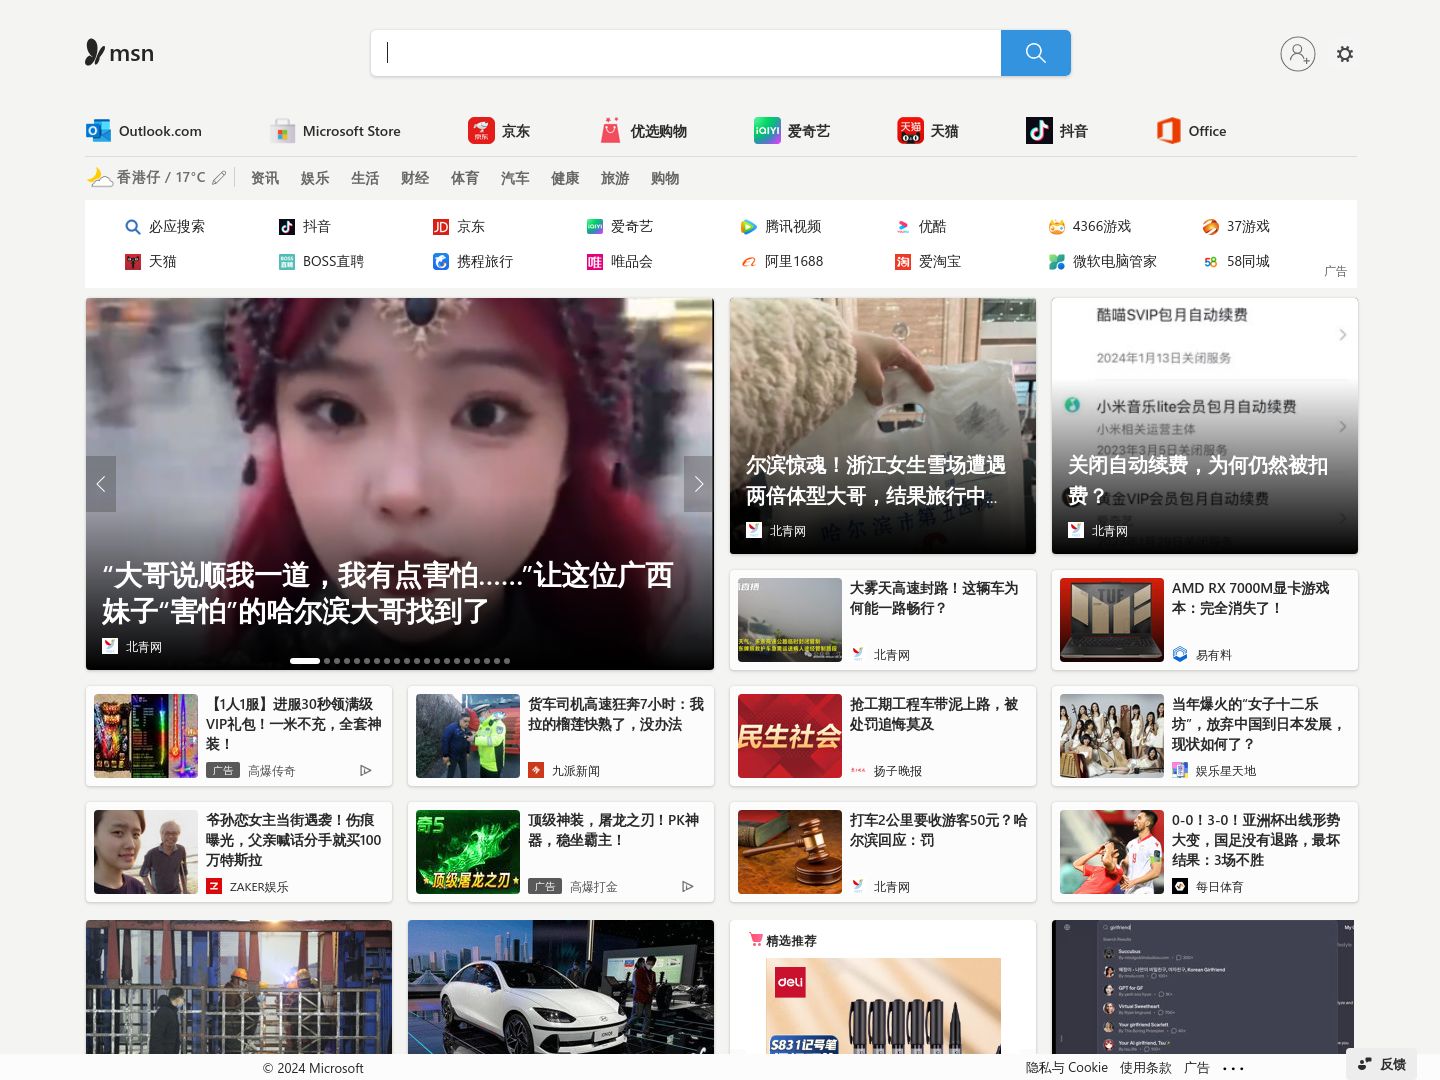
Task: Open 隐私与 Cookie footer link
Action: pos(1067,1067)
